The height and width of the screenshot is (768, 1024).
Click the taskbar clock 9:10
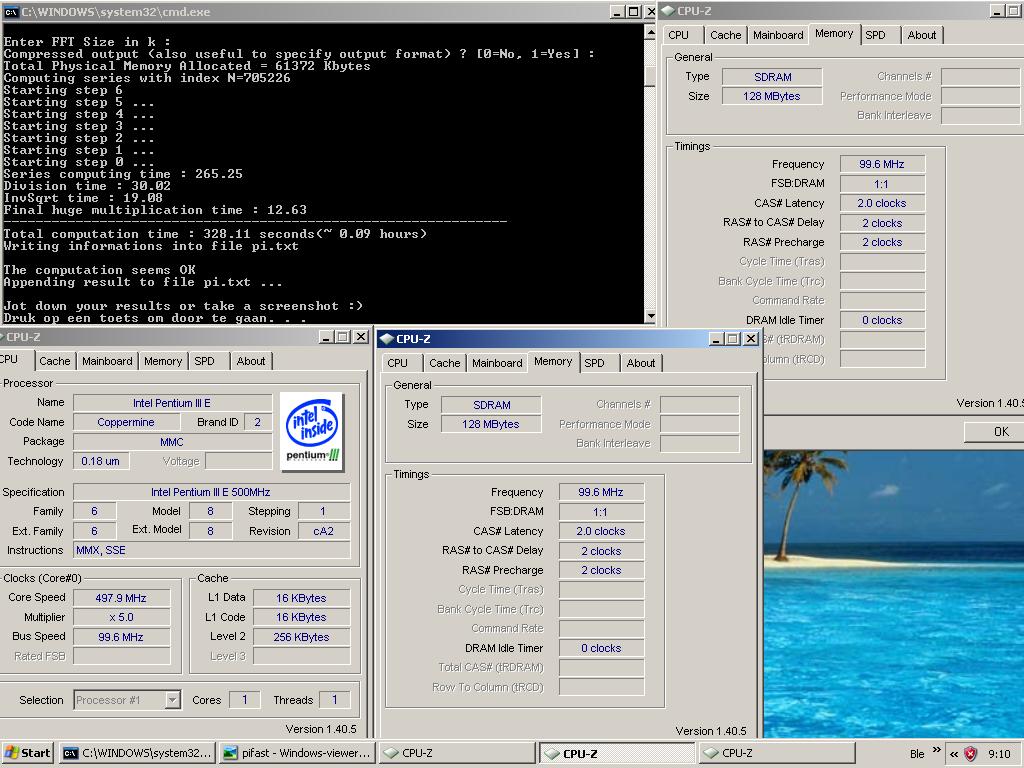coord(1000,754)
